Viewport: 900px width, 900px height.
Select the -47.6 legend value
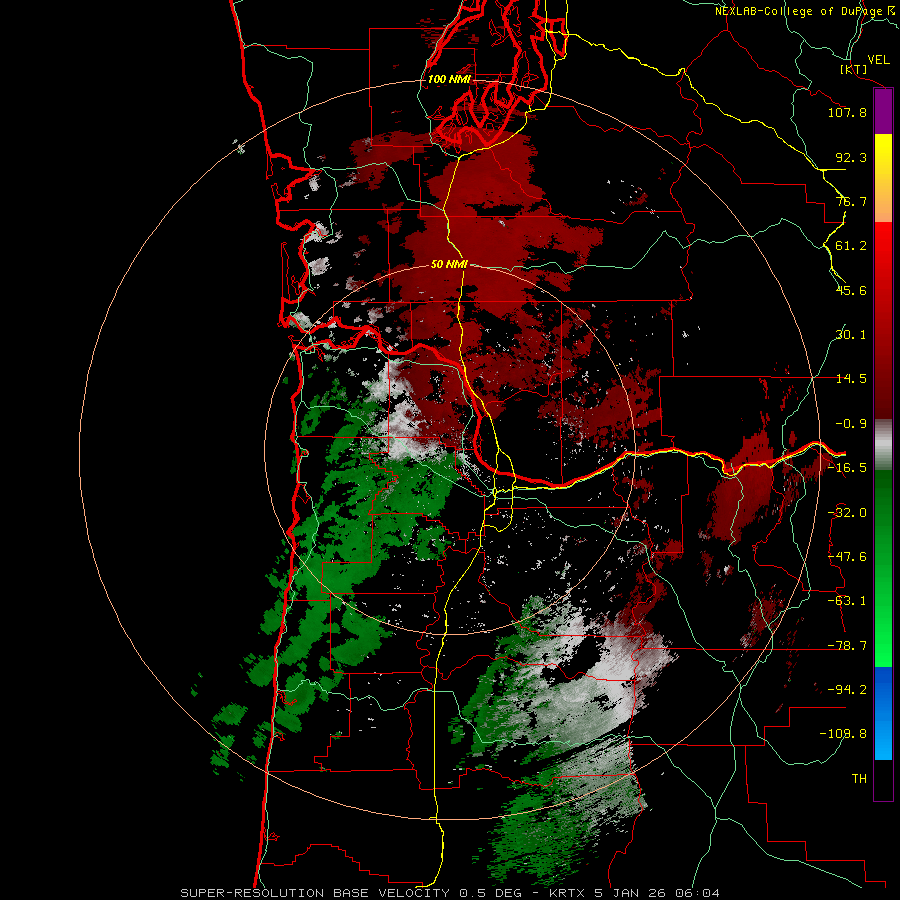tap(847, 557)
